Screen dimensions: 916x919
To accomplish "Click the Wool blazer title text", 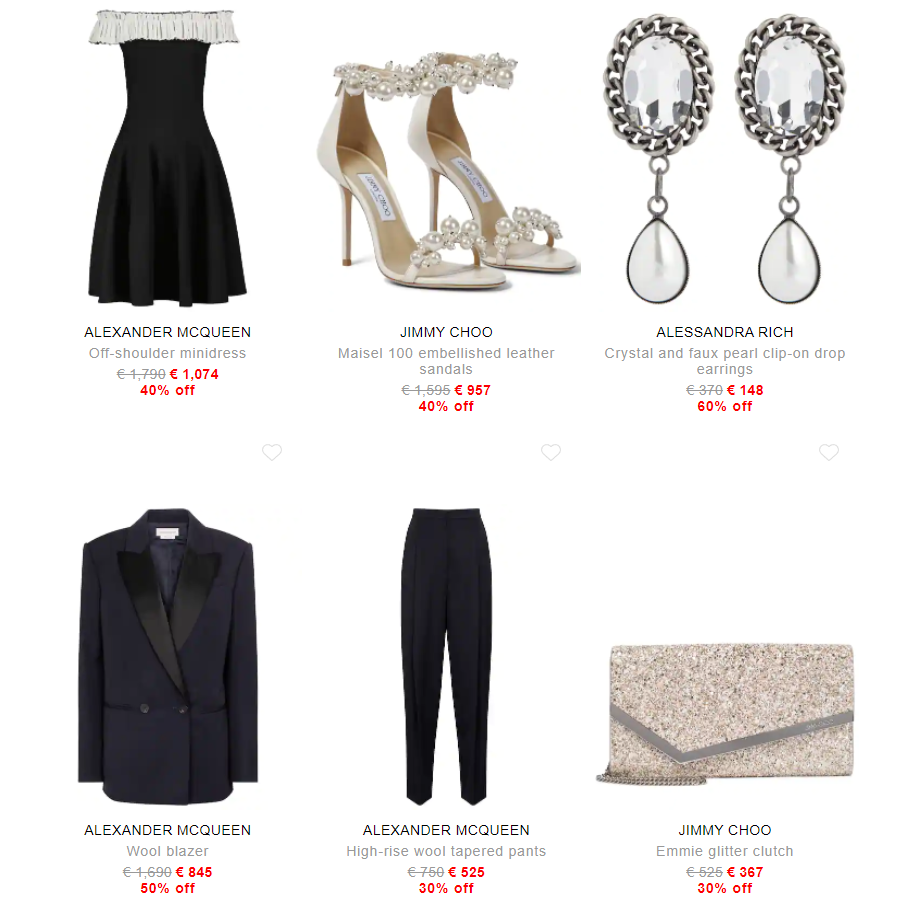I will (168, 851).
